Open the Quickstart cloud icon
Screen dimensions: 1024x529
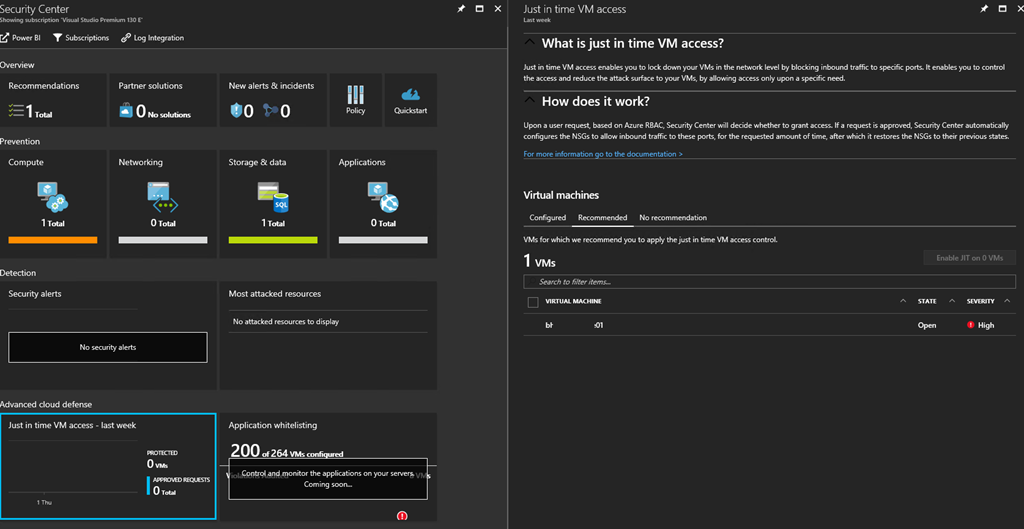pyautogui.click(x=410, y=95)
